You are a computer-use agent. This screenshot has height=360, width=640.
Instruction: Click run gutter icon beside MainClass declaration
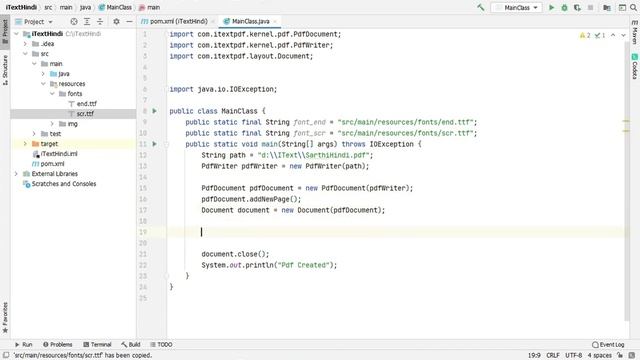[x=155, y=111]
